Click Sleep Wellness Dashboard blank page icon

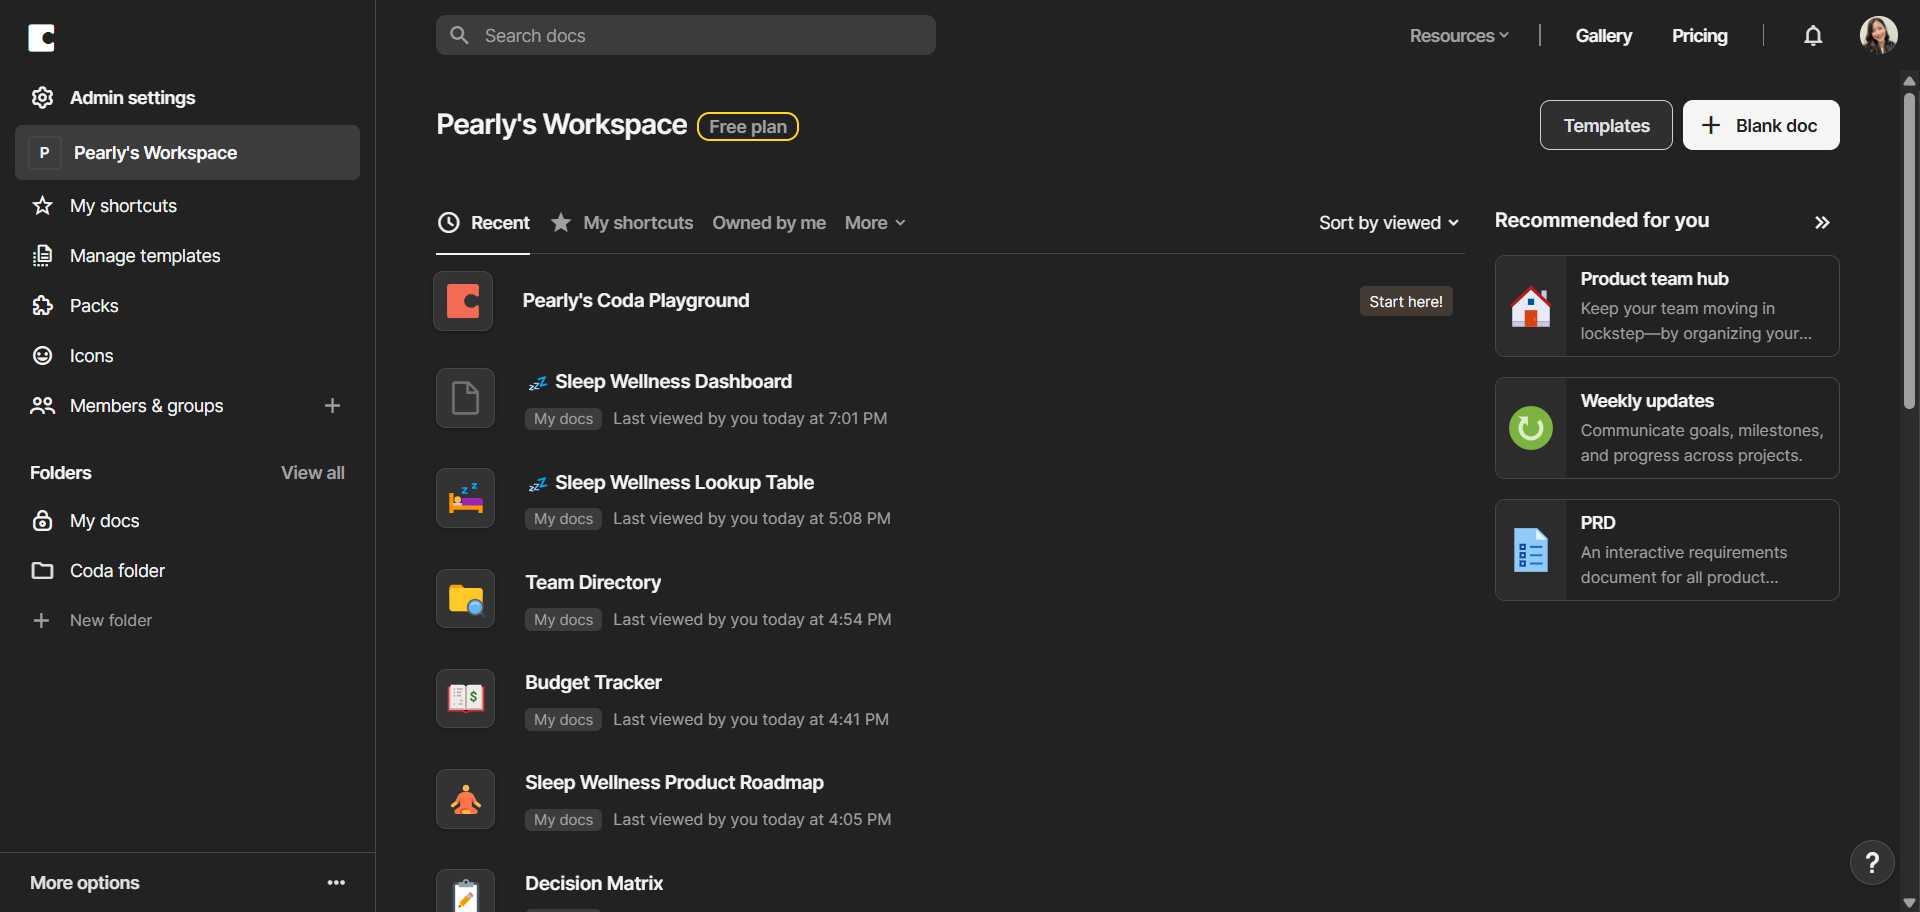[x=465, y=398]
